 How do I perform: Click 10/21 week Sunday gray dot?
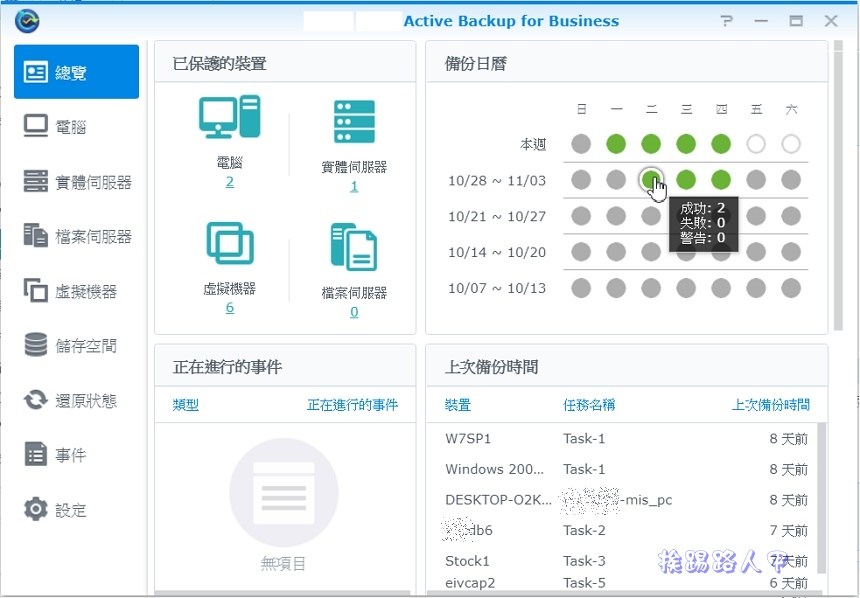[581, 216]
